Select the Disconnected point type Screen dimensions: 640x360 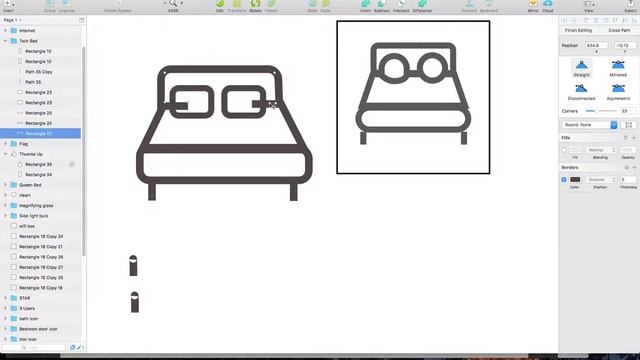(581, 92)
